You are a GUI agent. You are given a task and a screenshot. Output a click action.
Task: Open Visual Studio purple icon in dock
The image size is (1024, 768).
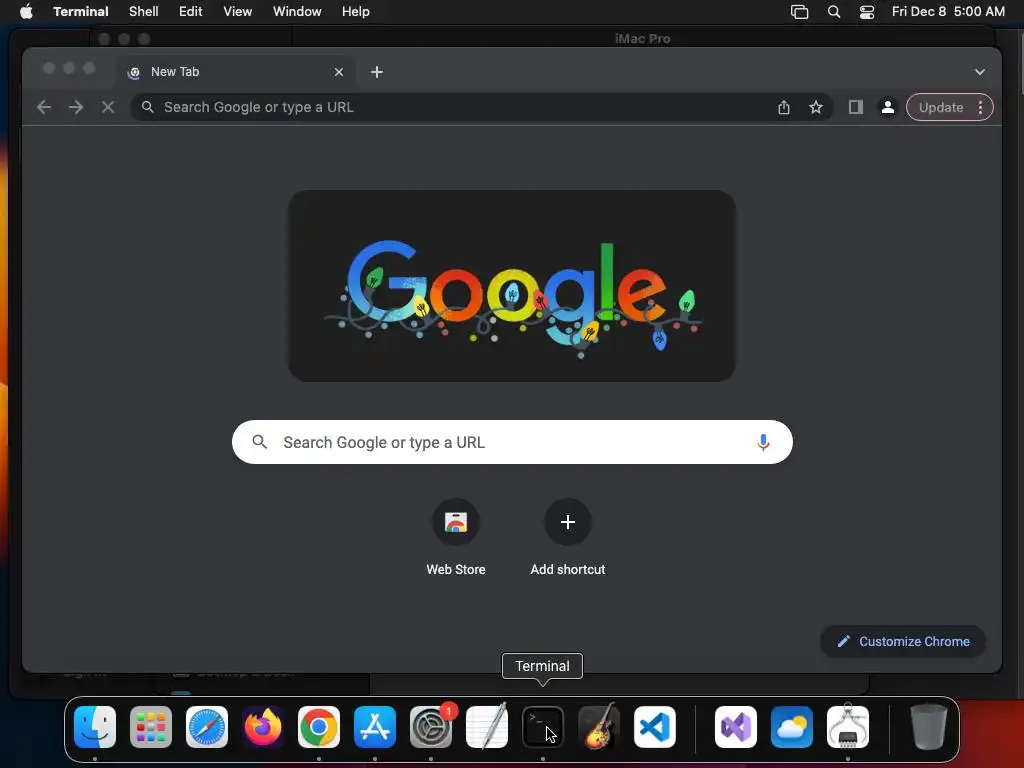coord(736,727)
